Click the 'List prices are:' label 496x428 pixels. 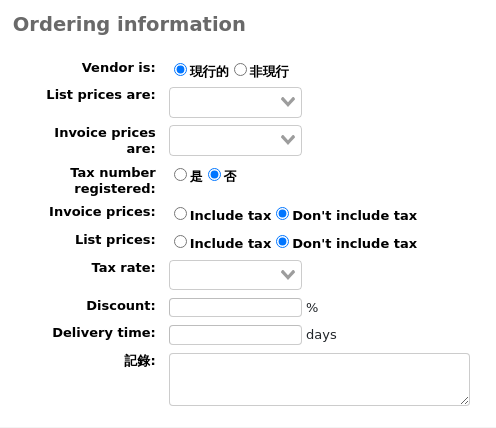[x=101, y=95]
